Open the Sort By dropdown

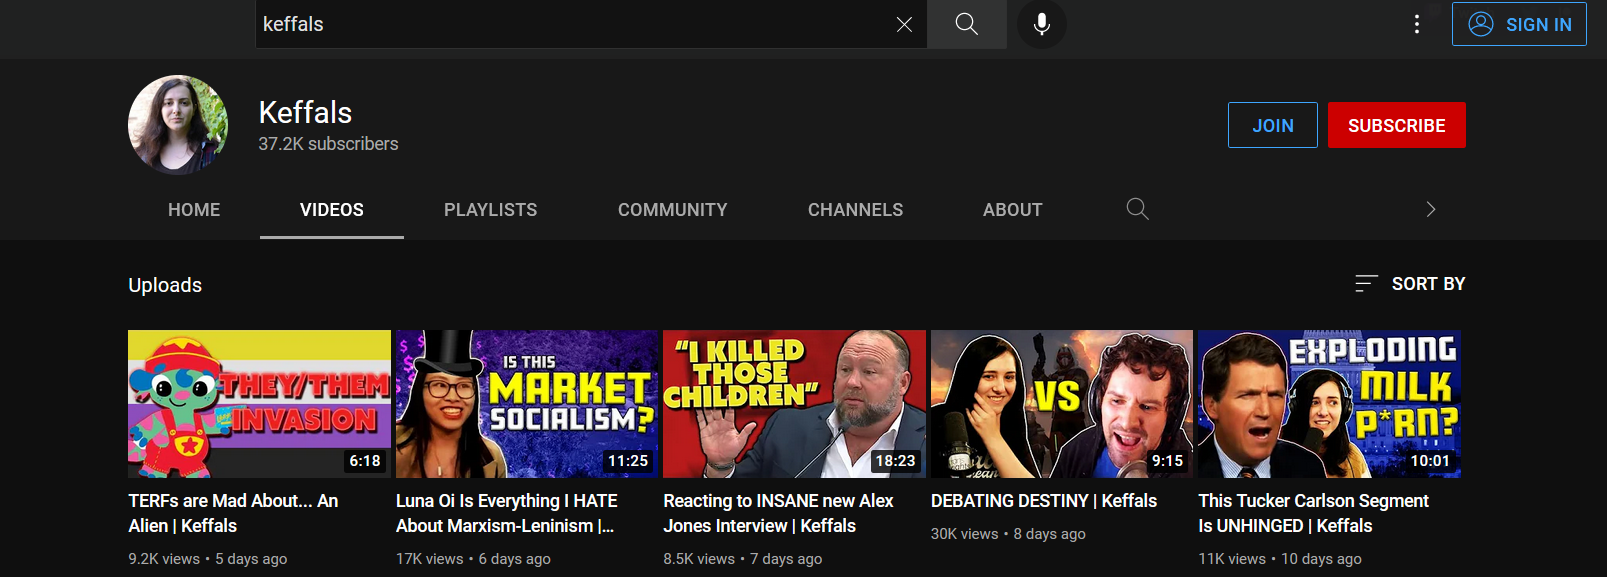click(x=1410, y=284)
